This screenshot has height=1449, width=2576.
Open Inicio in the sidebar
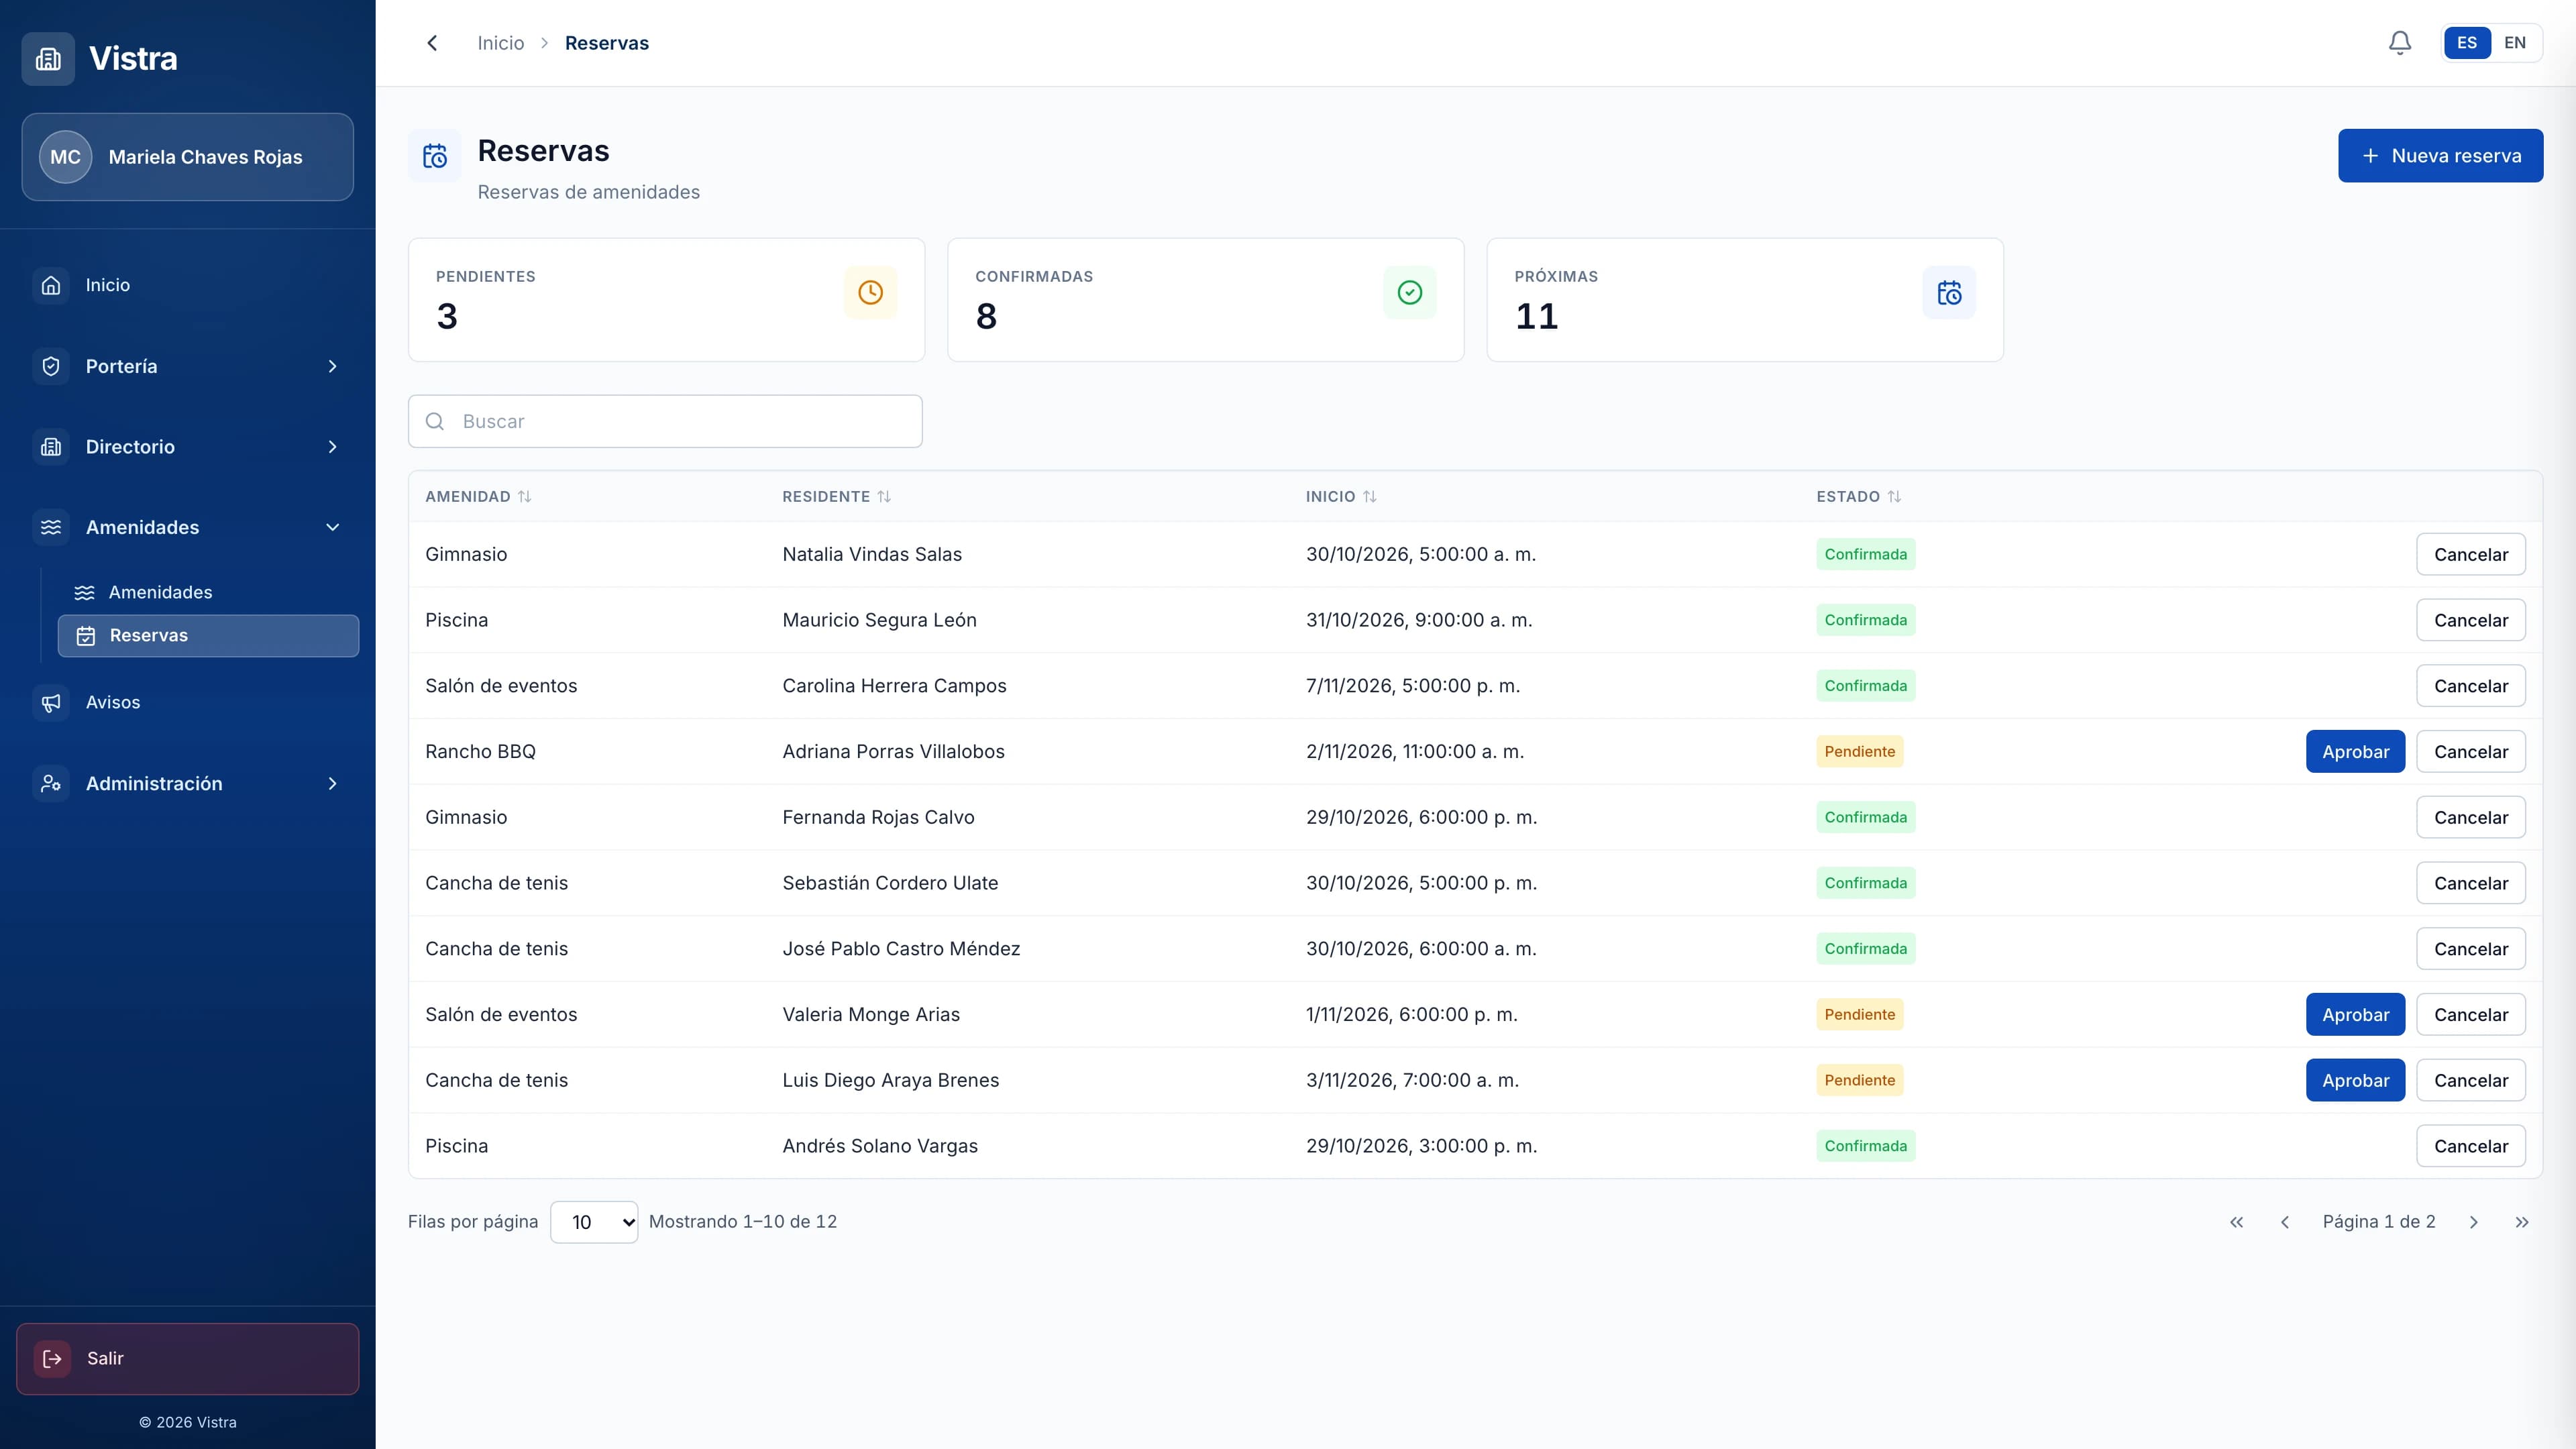pyautogui.click(x=188, y=285)
